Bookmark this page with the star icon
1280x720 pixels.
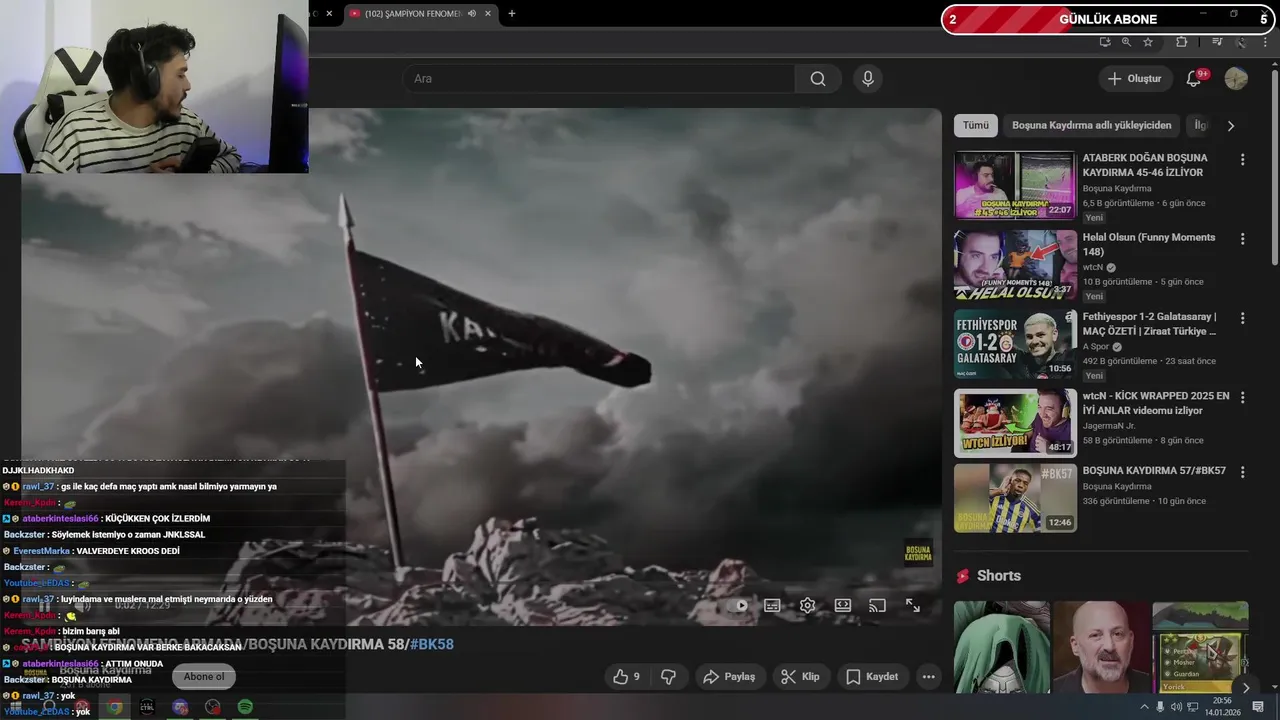tap(1148, 42)
